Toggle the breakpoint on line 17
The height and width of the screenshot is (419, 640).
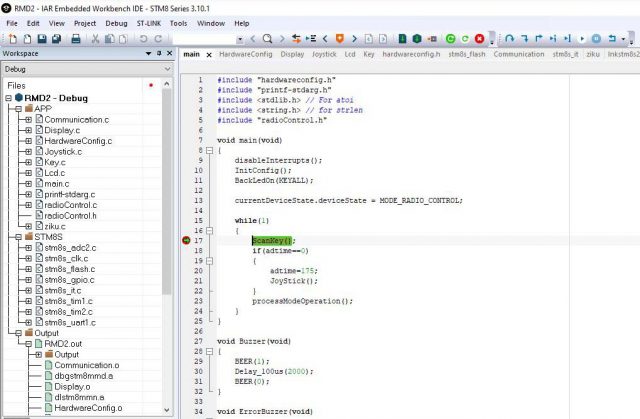(x=186, y=241)
